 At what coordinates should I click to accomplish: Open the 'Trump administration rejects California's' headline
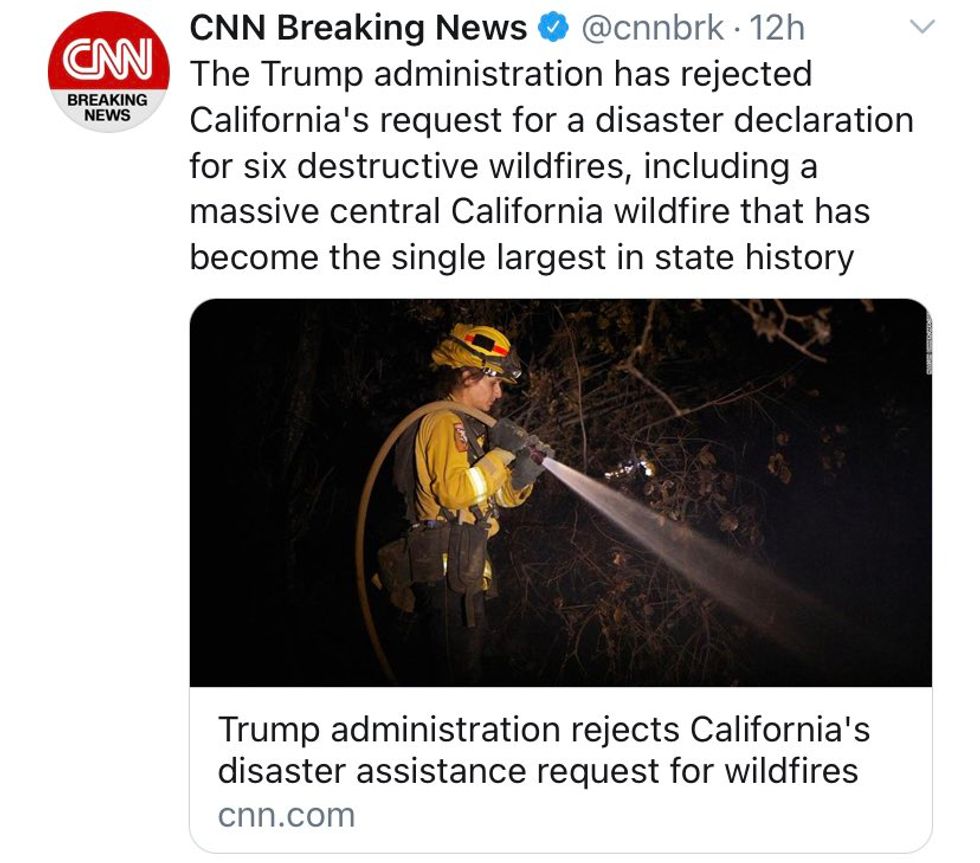543,730
